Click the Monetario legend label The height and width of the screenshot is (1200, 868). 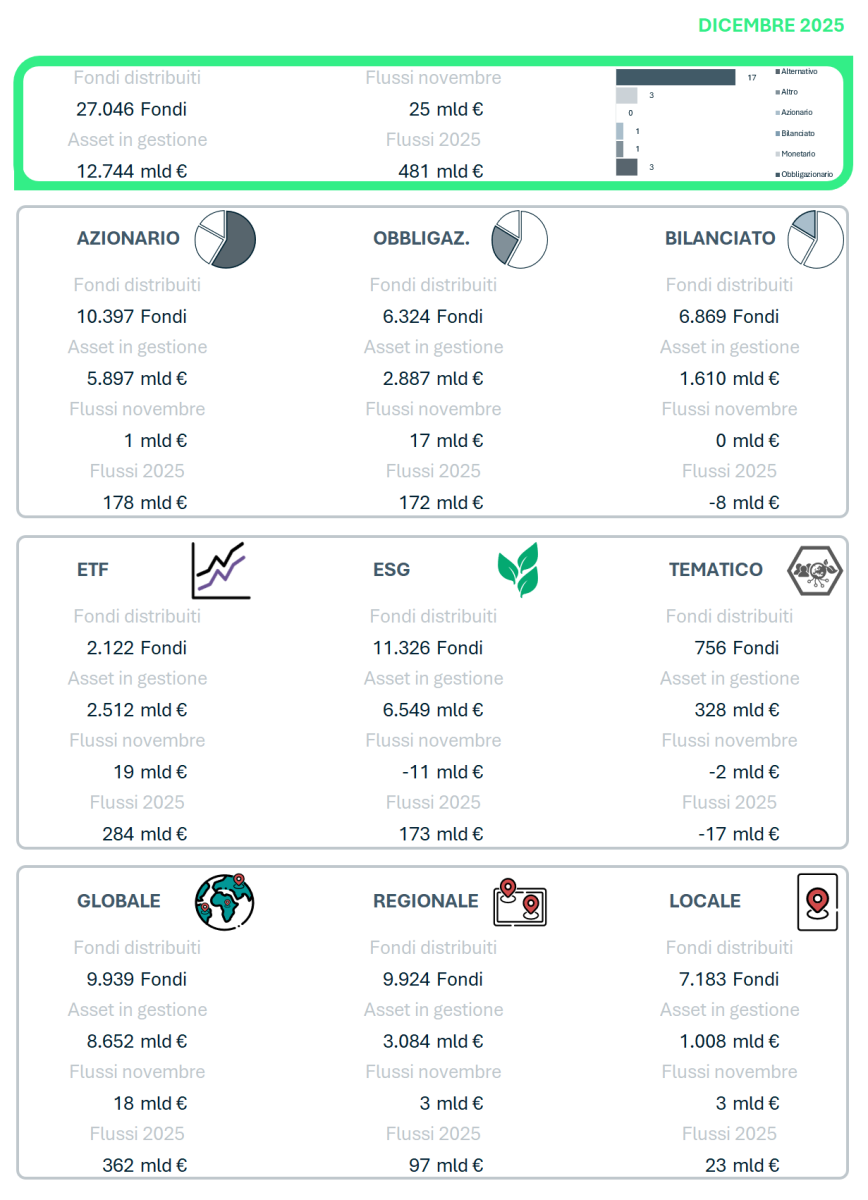[798, 154]
